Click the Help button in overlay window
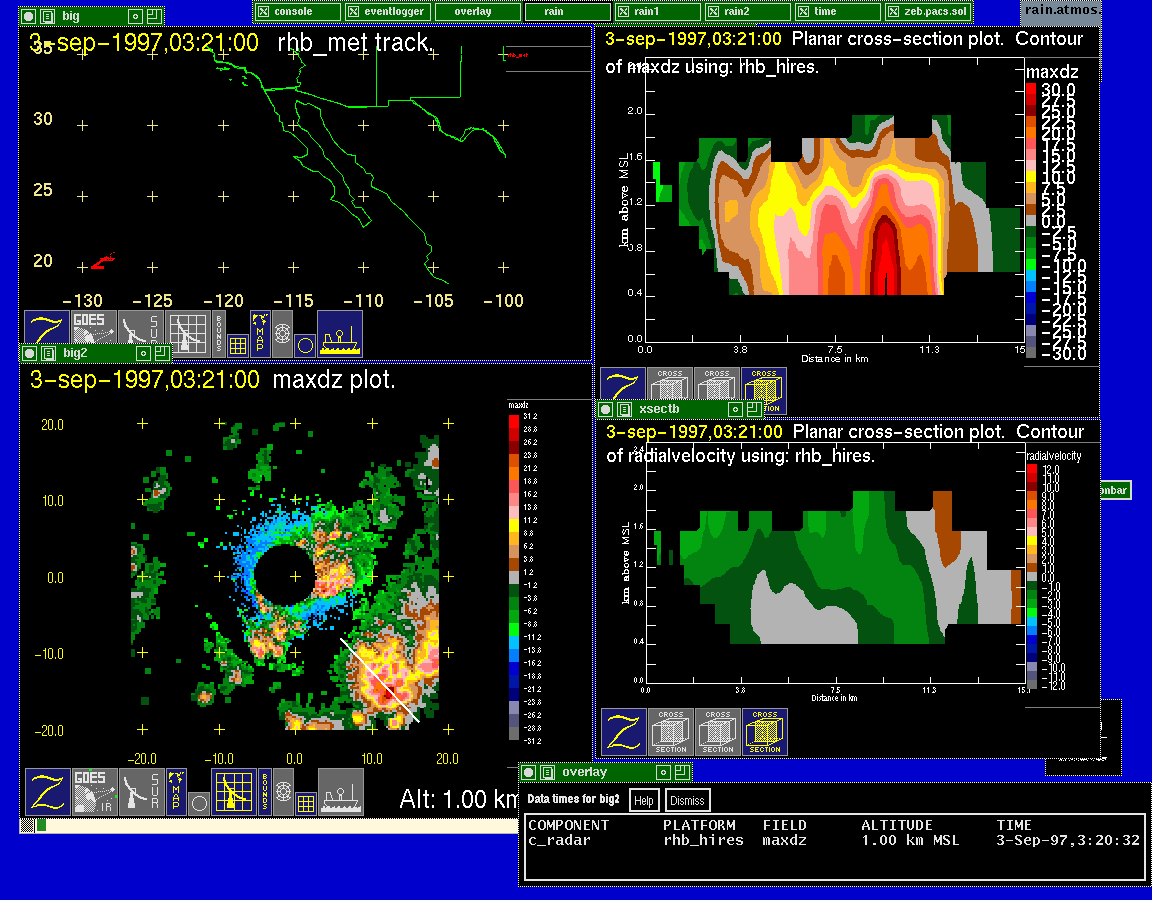 click(643, 800)
